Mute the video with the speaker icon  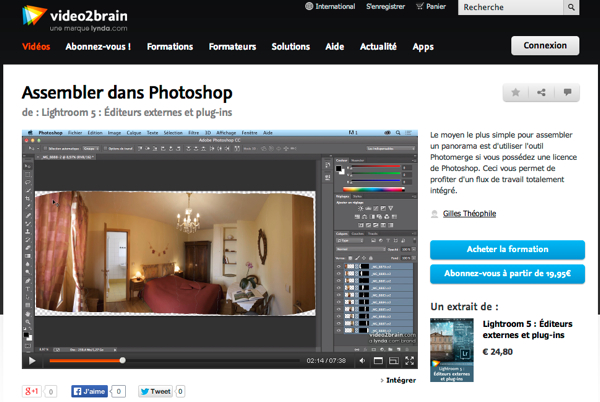coord(362,360)
